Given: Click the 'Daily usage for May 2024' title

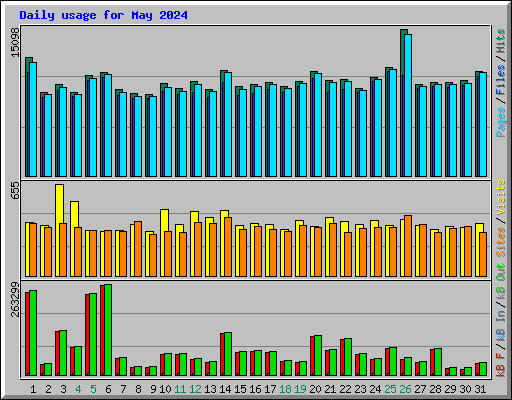Looking at the screenshot, I should 103,15.
